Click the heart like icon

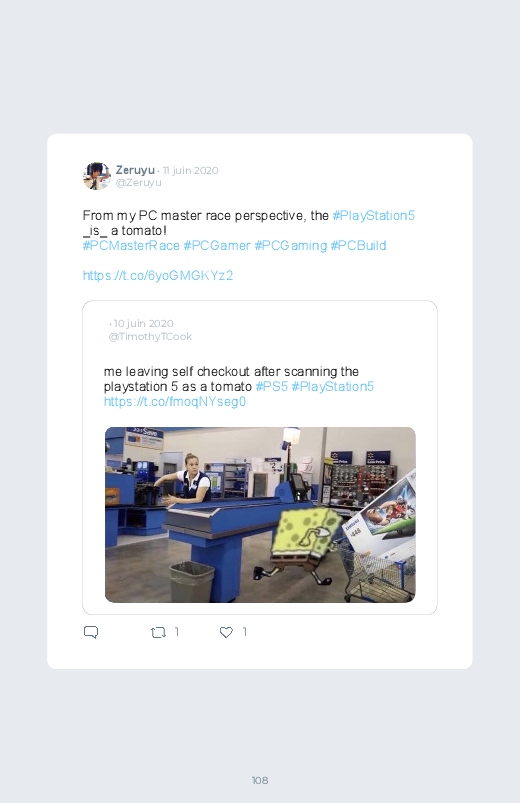pos(226,632)
